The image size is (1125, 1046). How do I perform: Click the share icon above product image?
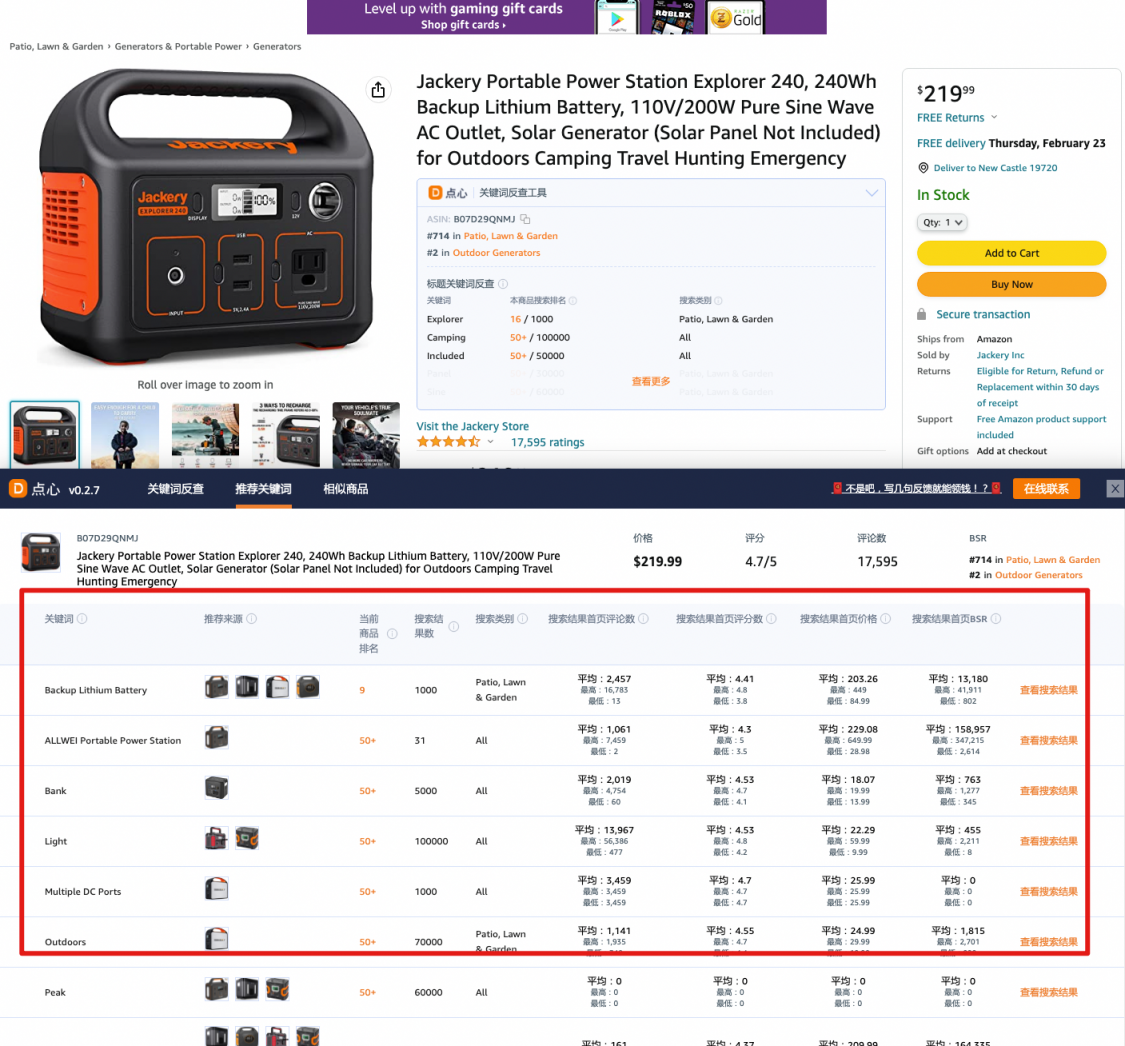[378, 90]
